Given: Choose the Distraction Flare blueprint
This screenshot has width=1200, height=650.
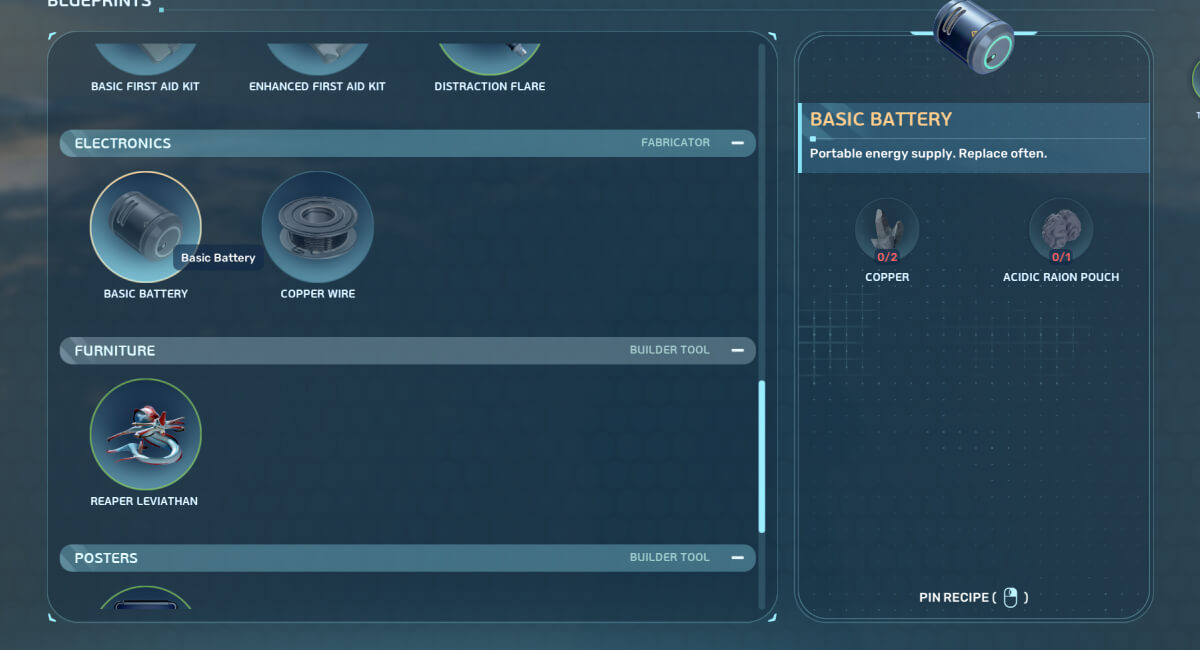Looking at the screenshot, I should tap(490, 59).
